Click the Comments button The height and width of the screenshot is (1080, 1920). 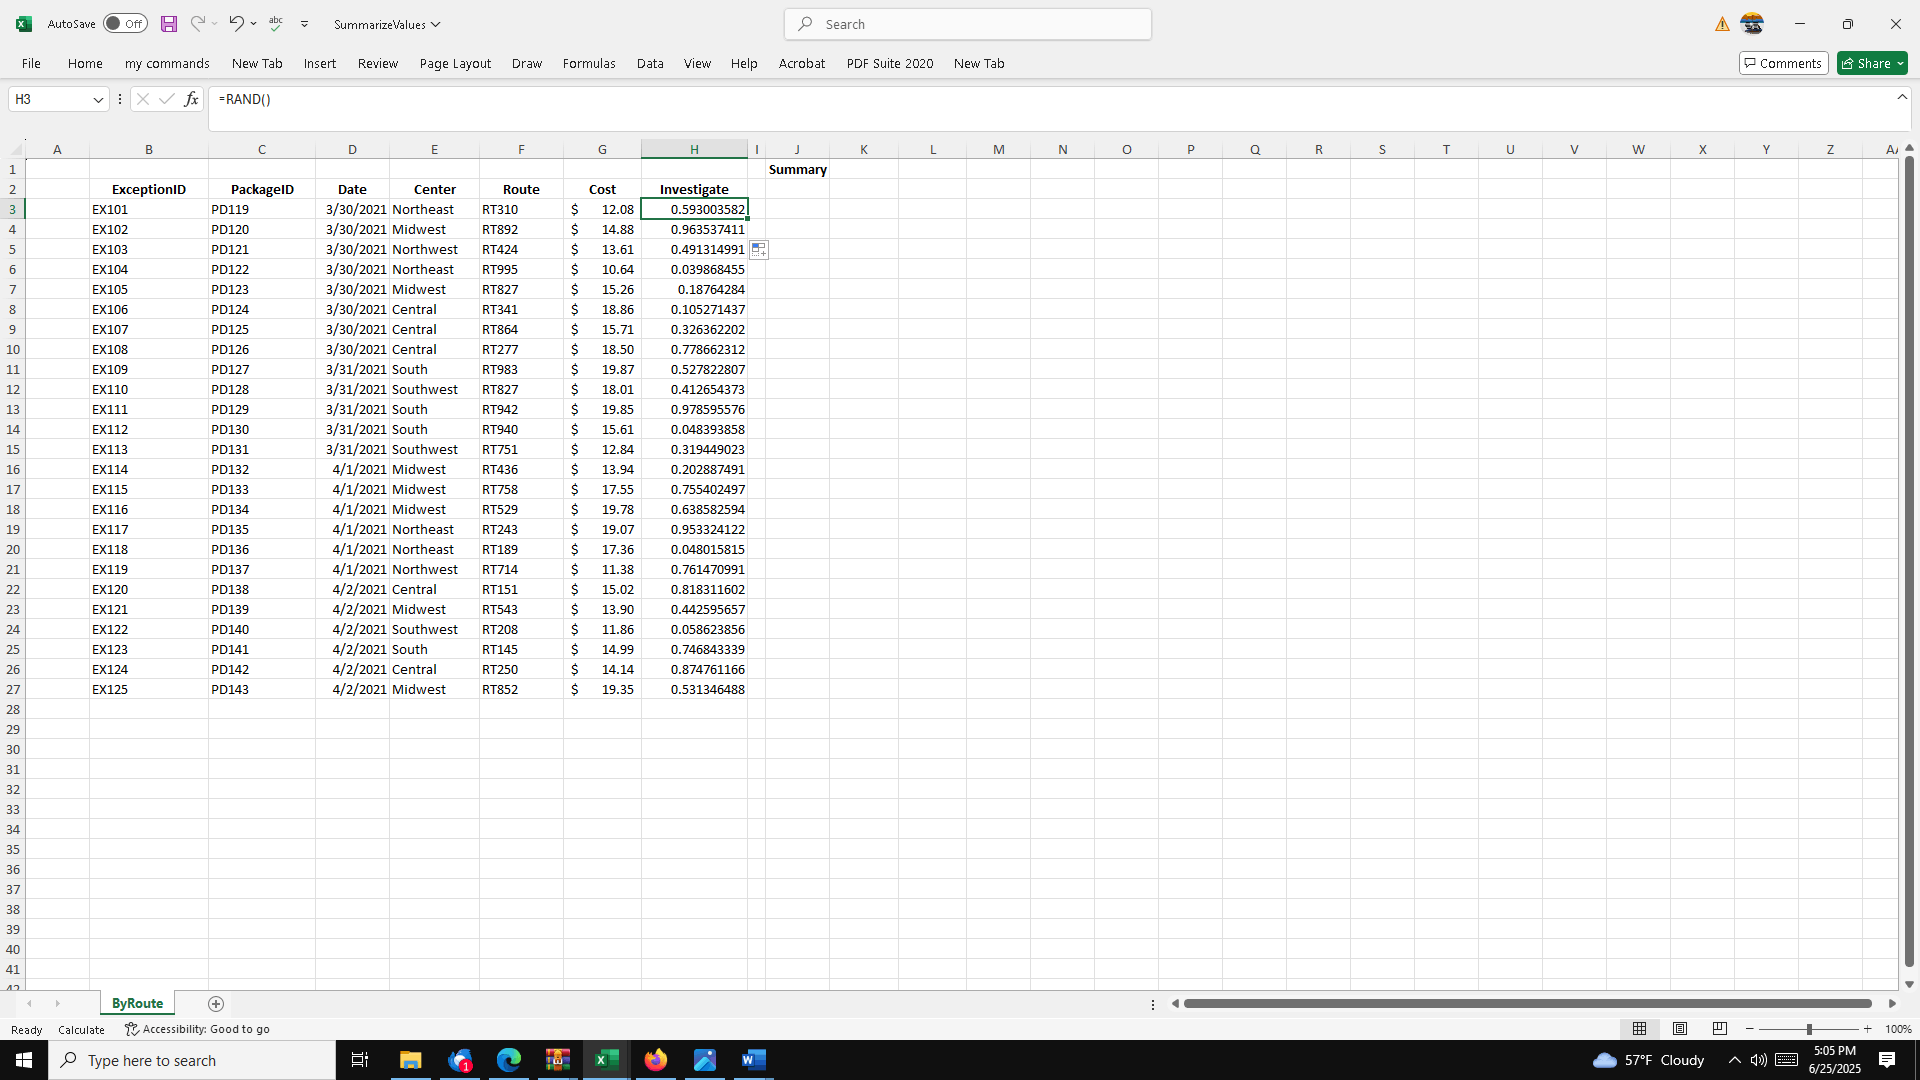[x=1784, y=63]
